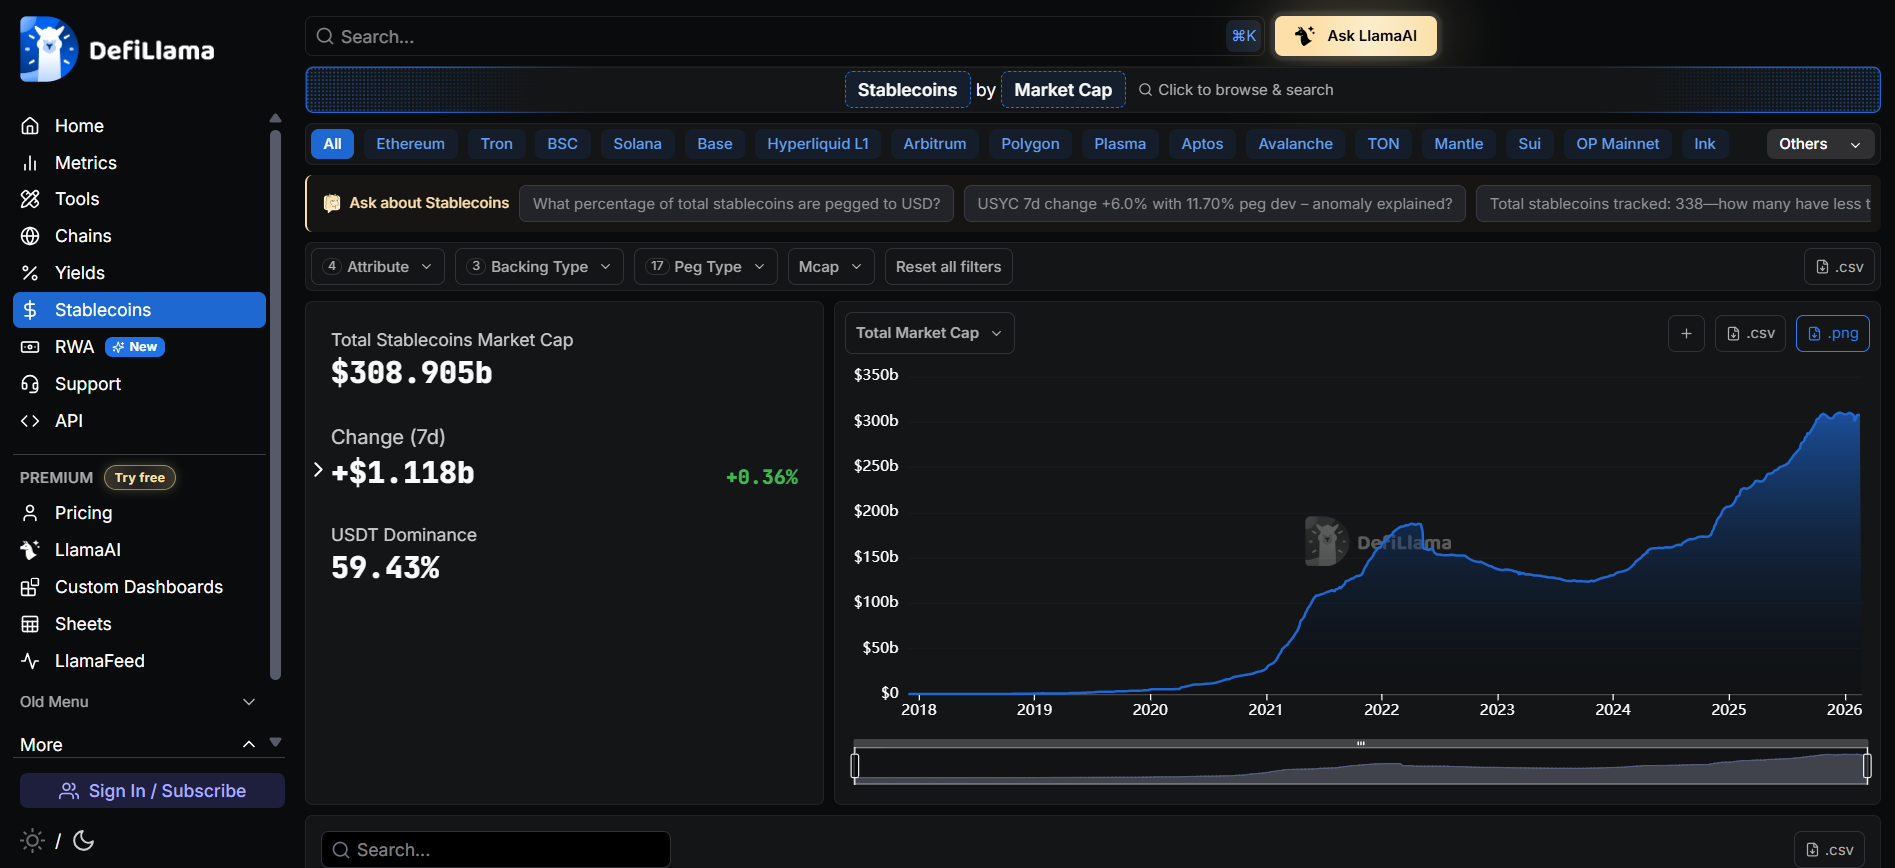
Task: Filter by Tron chain
Action: coord(496,144)
